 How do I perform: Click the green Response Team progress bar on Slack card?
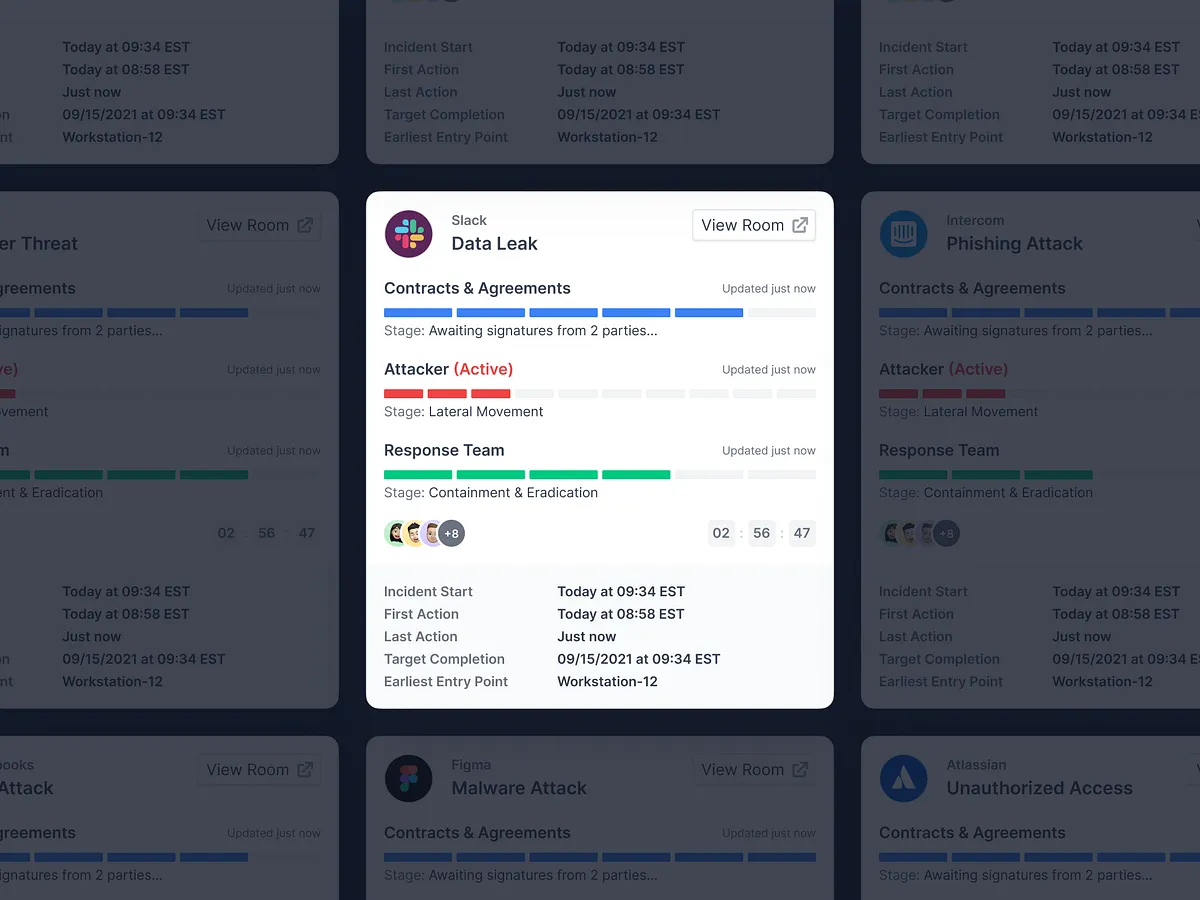(x=600, y=475)
